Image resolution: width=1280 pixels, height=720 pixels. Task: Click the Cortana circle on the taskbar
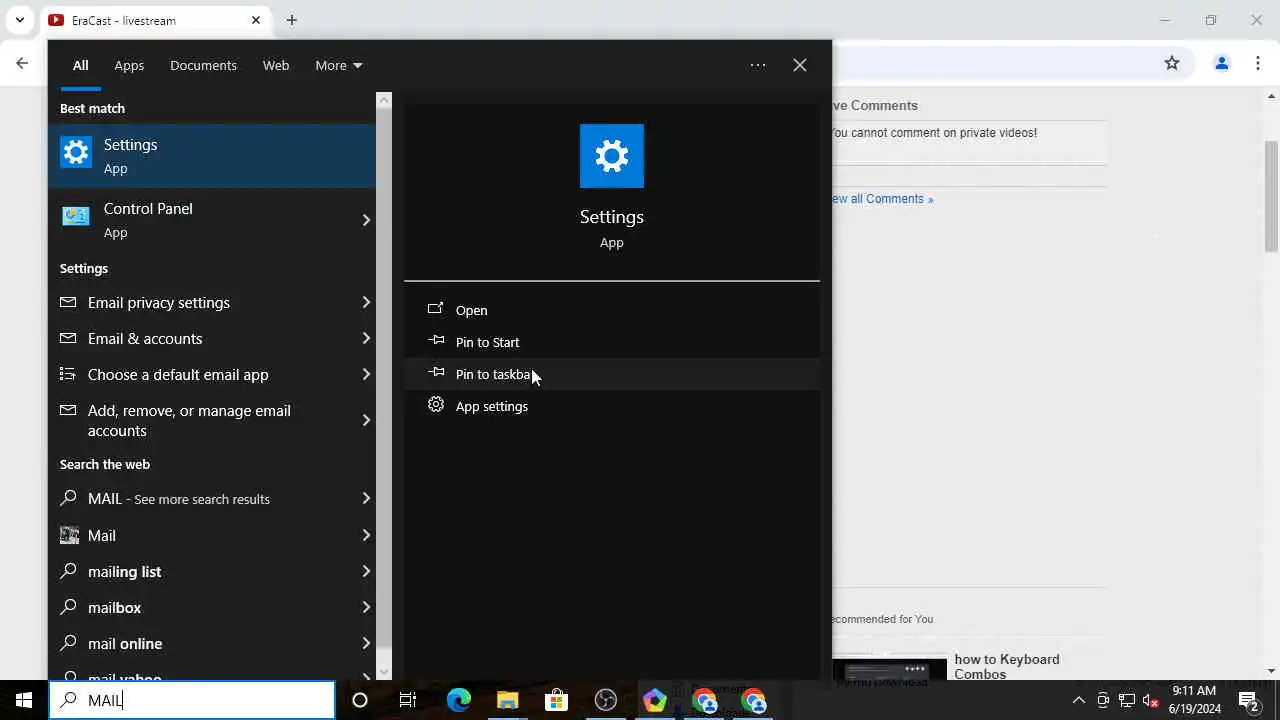360,700
